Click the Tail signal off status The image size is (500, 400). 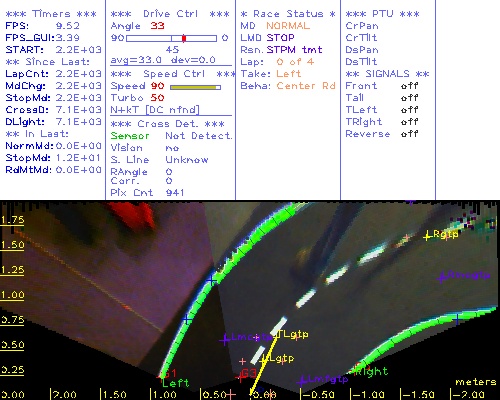[x=409, y=98]
